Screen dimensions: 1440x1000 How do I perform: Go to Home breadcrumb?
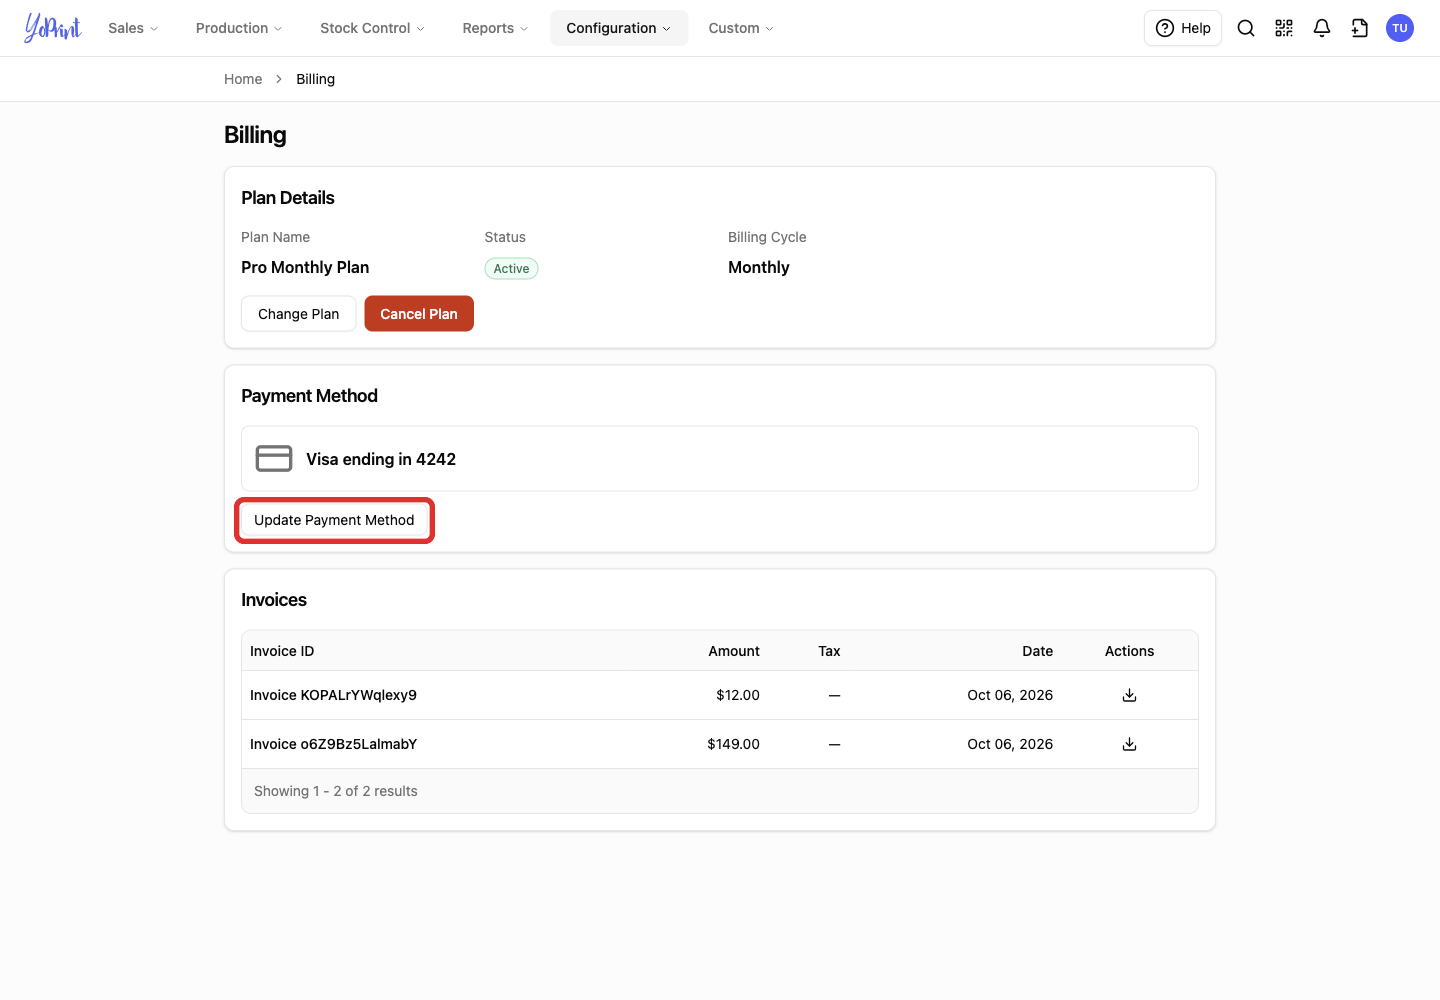click(243, 79)
